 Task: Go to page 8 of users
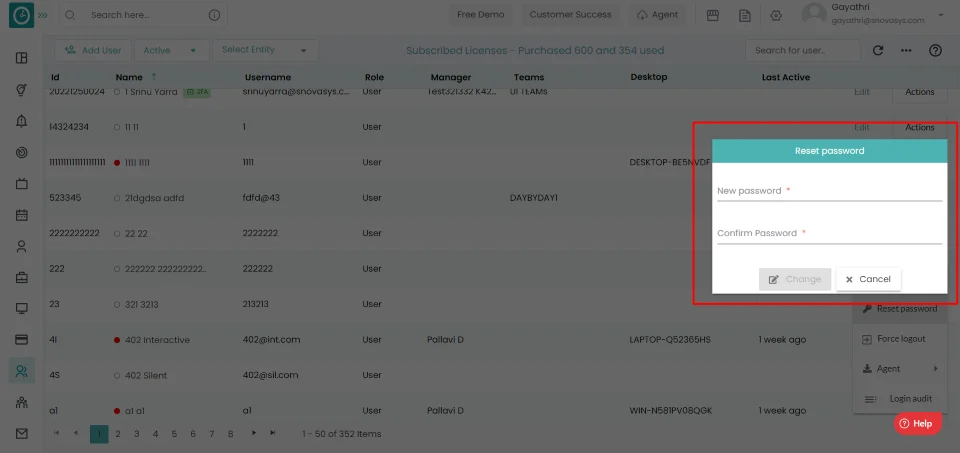click(x=230, y=433)
